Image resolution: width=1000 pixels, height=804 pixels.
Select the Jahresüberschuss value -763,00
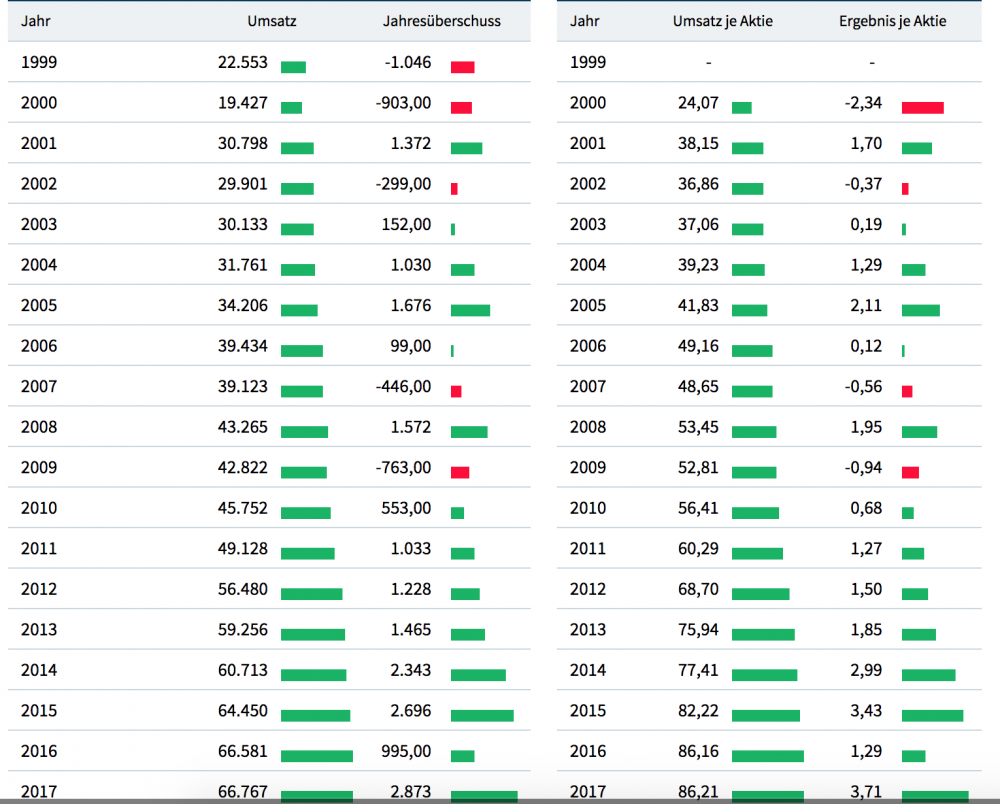click(x=408, y=468)
